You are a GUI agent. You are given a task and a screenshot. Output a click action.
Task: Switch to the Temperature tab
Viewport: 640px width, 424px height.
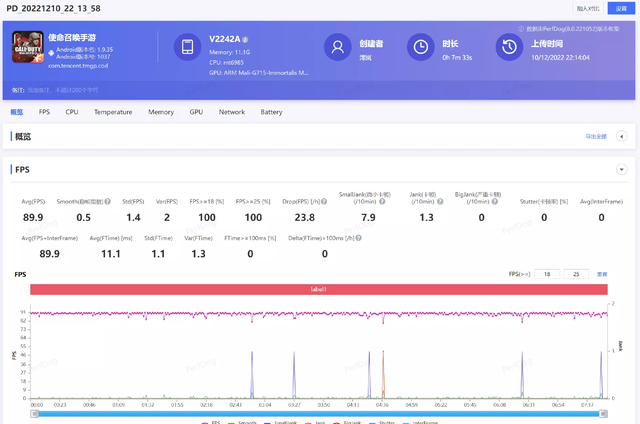pos(113,112)
